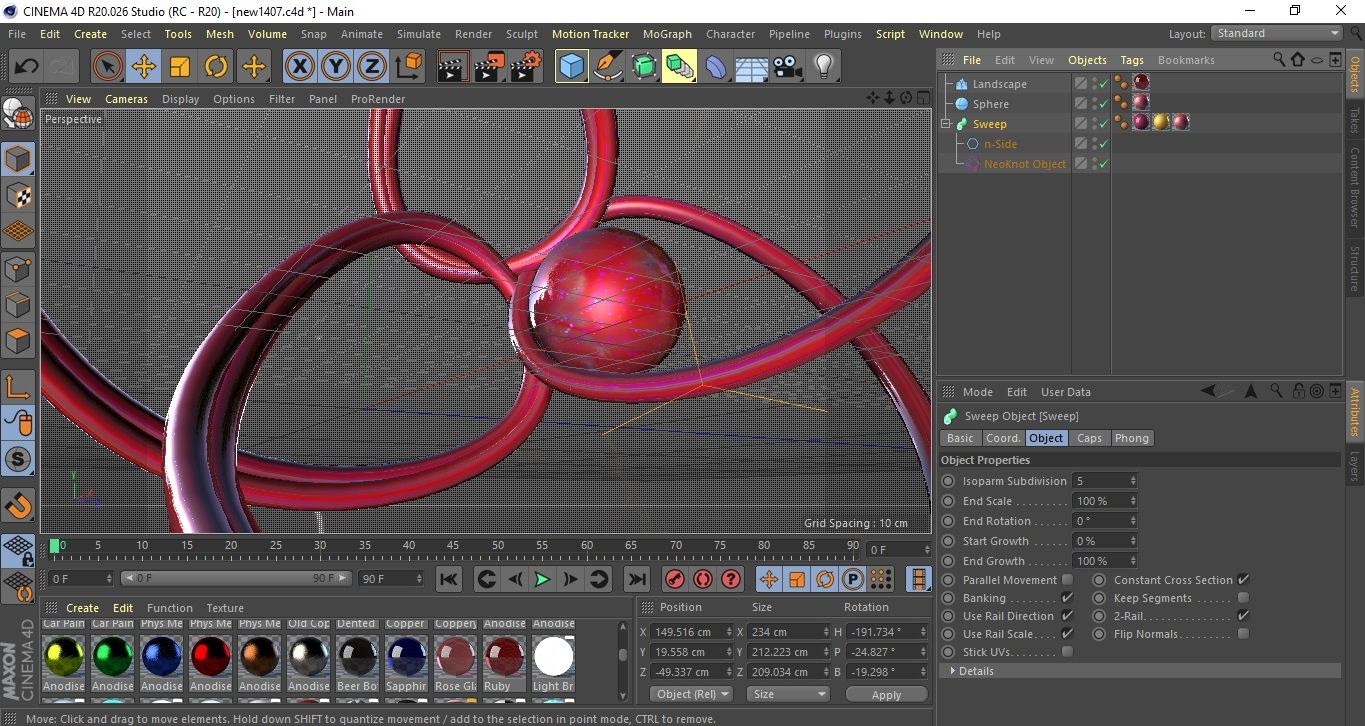This screenshot has height=726, width=1365.
Task: Click the Undo arrow icon
Action: click(26, 67)
